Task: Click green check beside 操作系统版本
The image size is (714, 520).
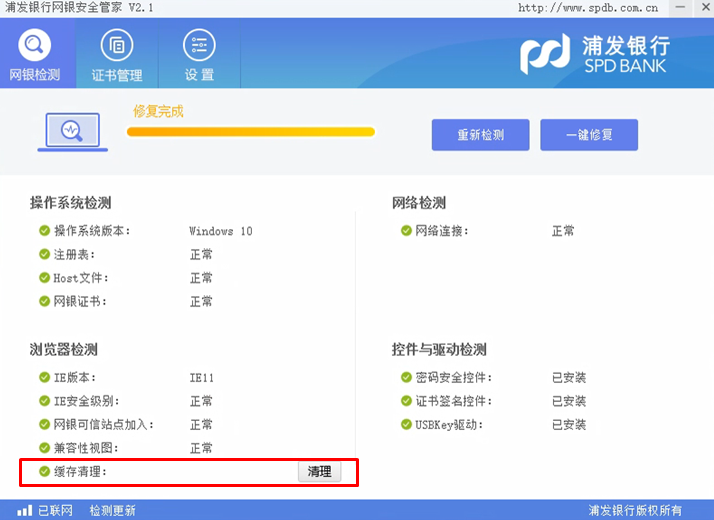Action: click(x=44, y=231)
